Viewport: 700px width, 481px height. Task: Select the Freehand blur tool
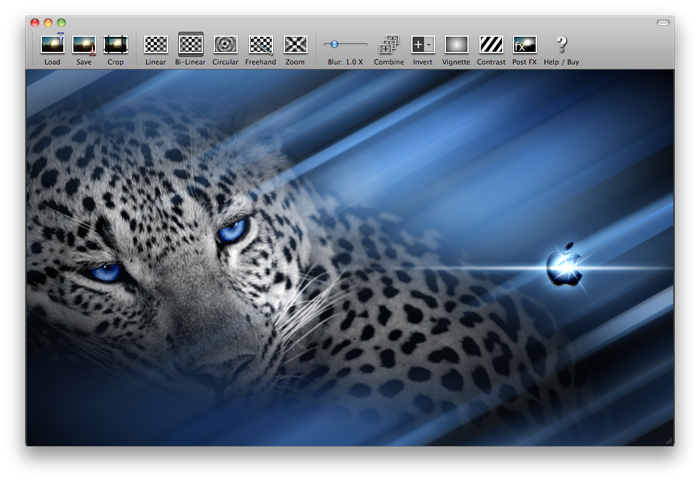261,45
